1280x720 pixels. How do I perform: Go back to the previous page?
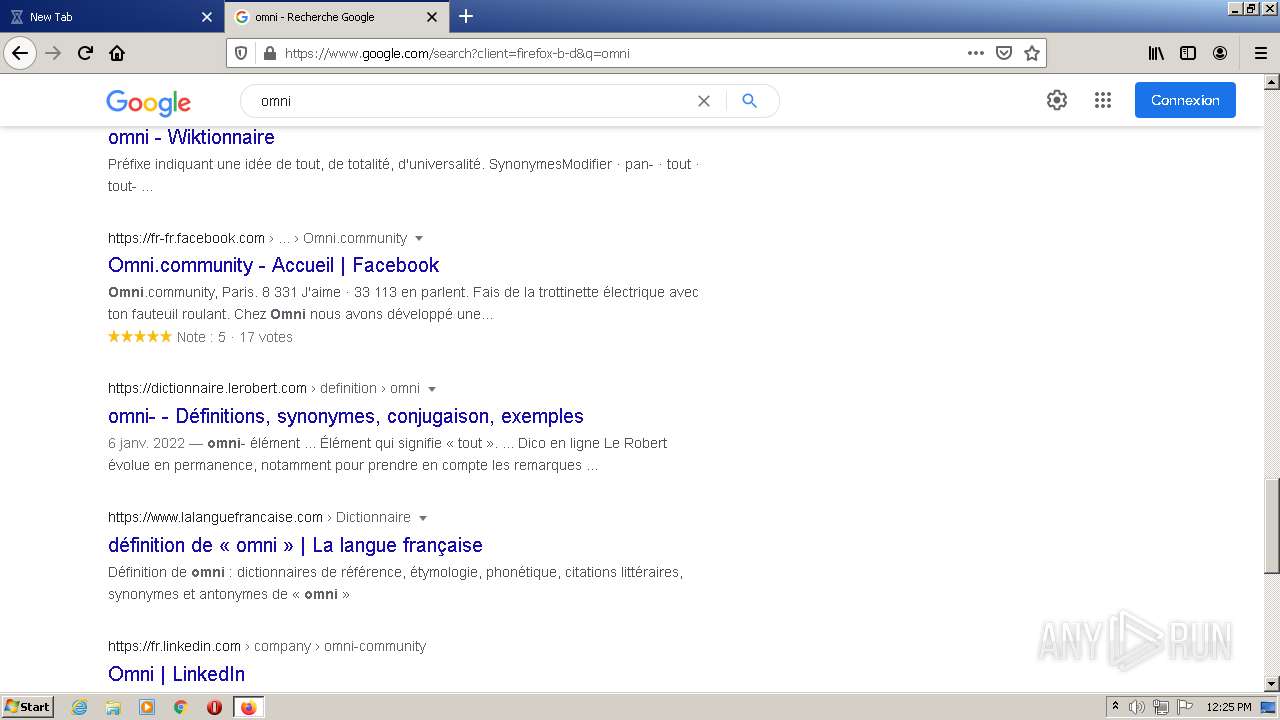pyautogui.click(x=20, y=53)
